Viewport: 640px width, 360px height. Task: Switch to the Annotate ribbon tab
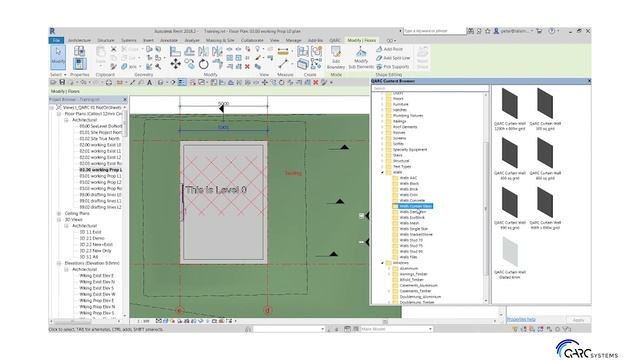tap(169, 40)
